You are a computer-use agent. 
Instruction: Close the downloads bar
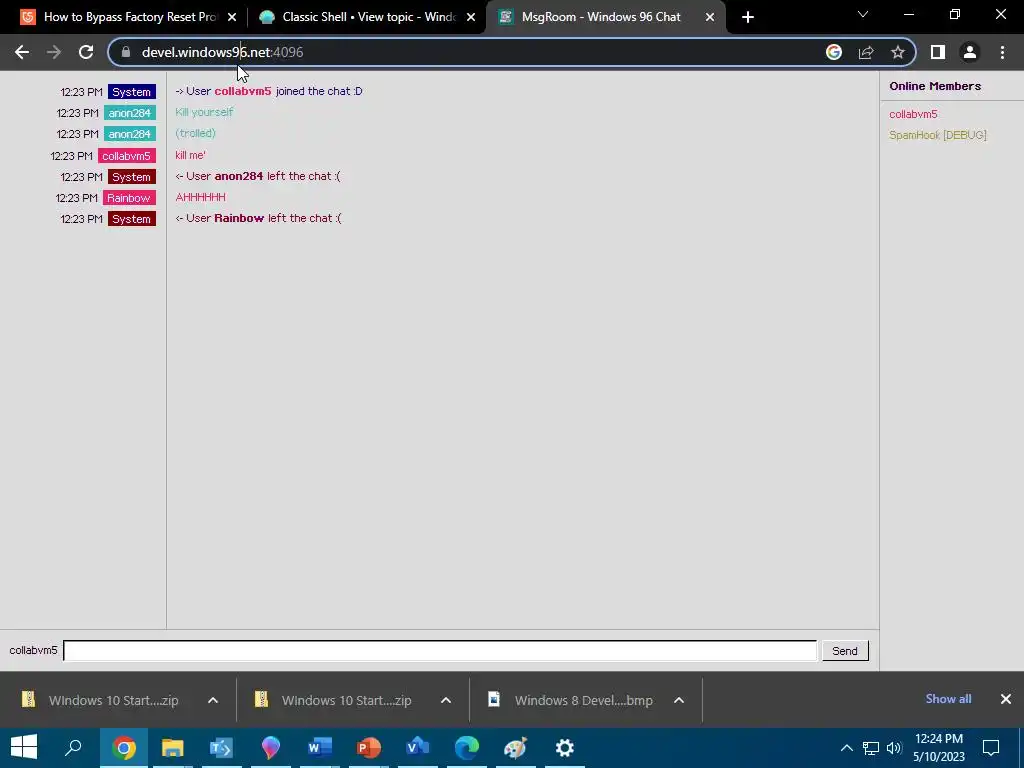point(1006,699)
